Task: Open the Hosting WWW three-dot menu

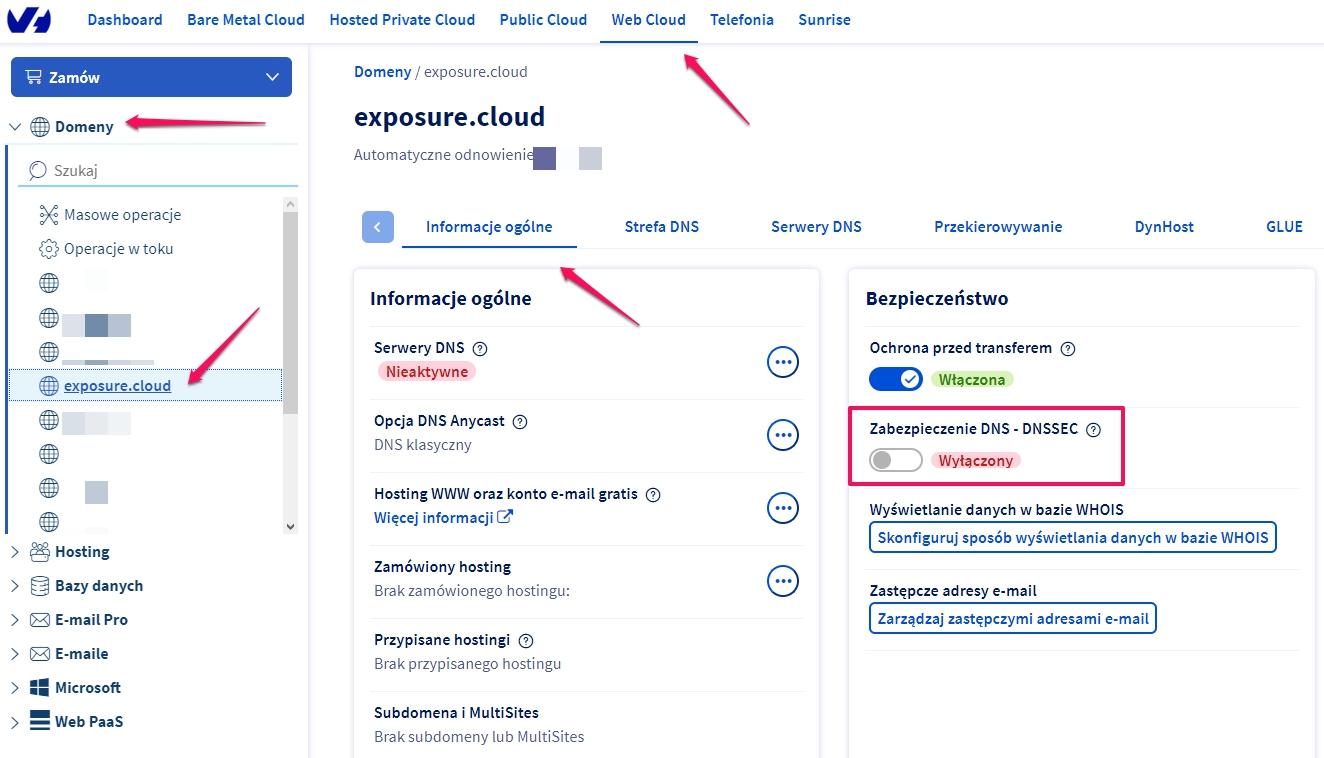Action: point(783,508)
